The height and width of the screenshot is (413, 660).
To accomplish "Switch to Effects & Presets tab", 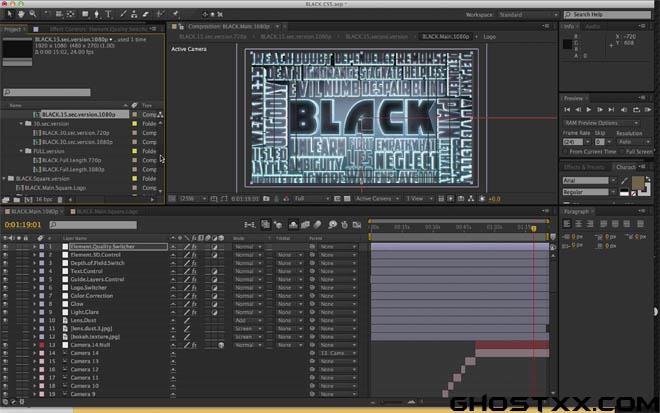I will tap(583, 167).
